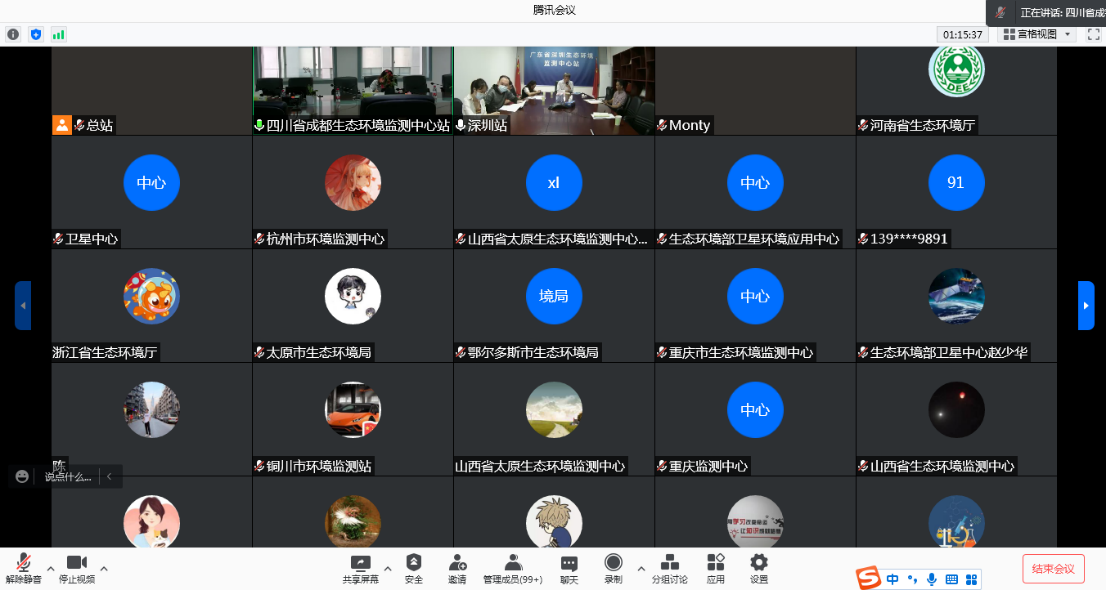Toggle 解除静音 to unmute the microphone

tap(23, 569)
